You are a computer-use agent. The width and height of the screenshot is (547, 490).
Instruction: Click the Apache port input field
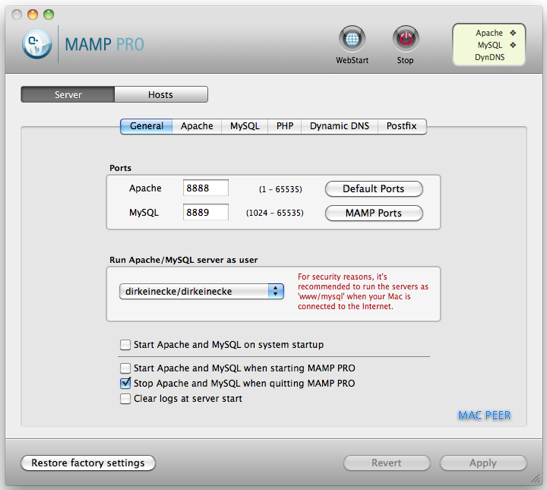tap(206, 188)
